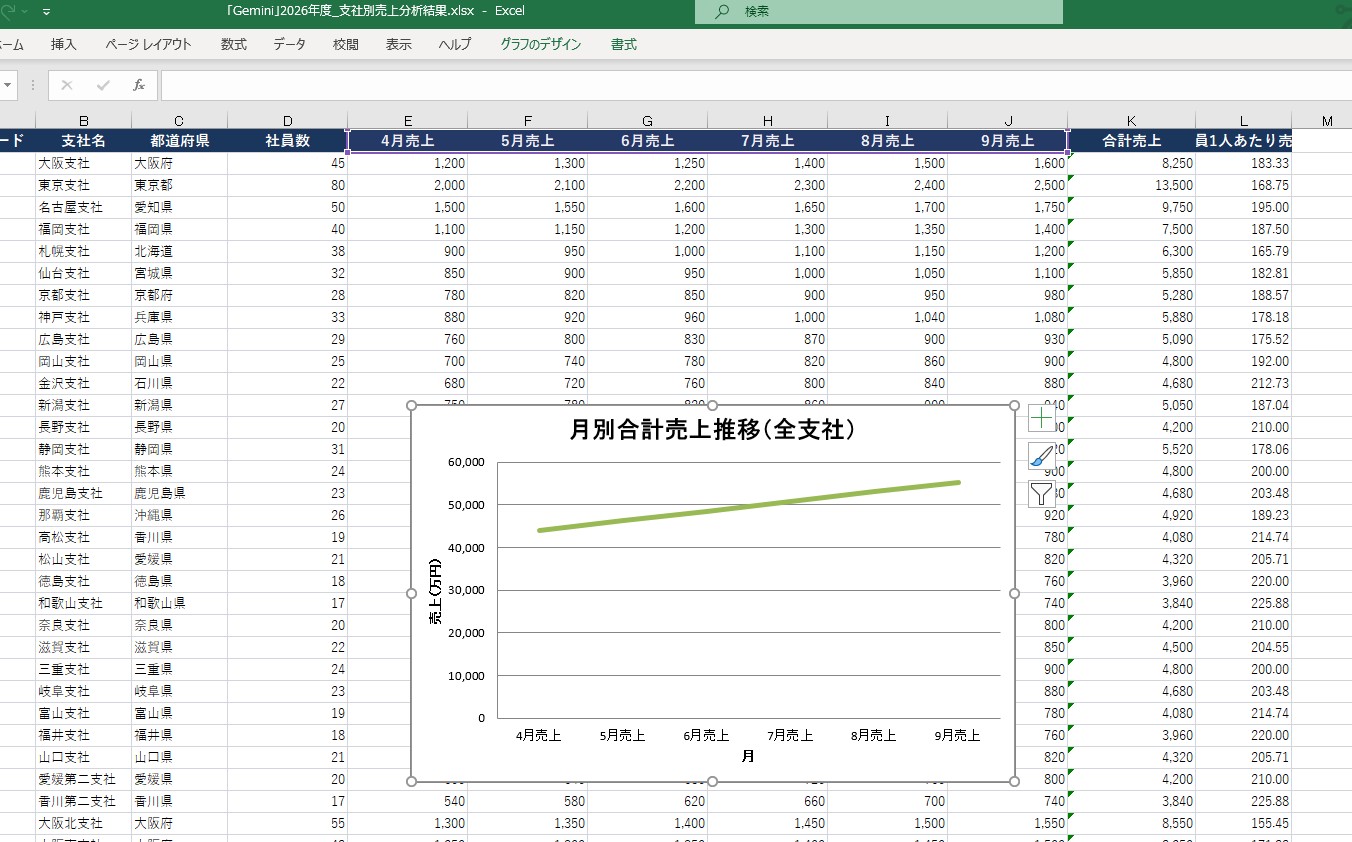1352x842 pixels.
Task: Select the 東京支社 cell
Action: coord(83,185)
